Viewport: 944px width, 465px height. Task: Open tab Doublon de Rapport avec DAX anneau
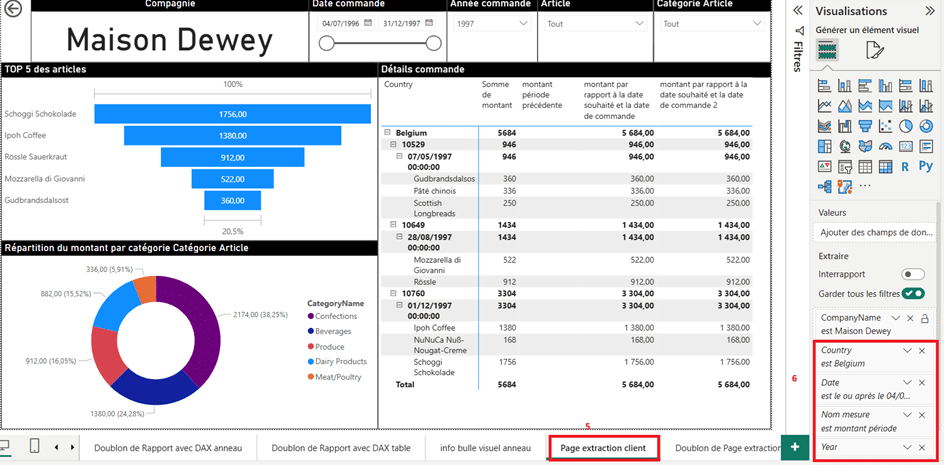pos(168,448)
